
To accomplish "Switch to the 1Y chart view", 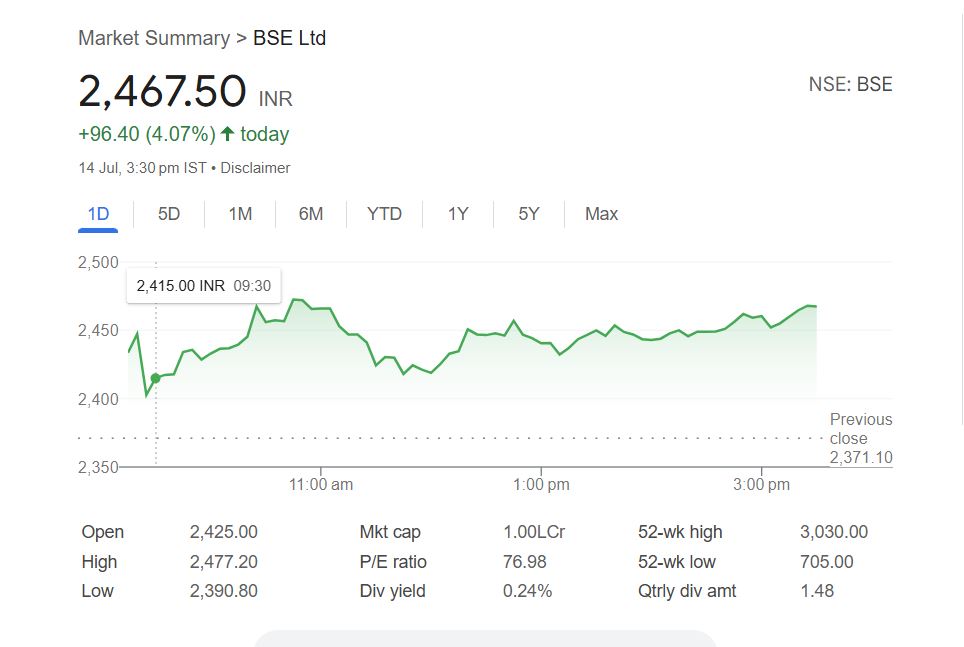I will [458, 214].
